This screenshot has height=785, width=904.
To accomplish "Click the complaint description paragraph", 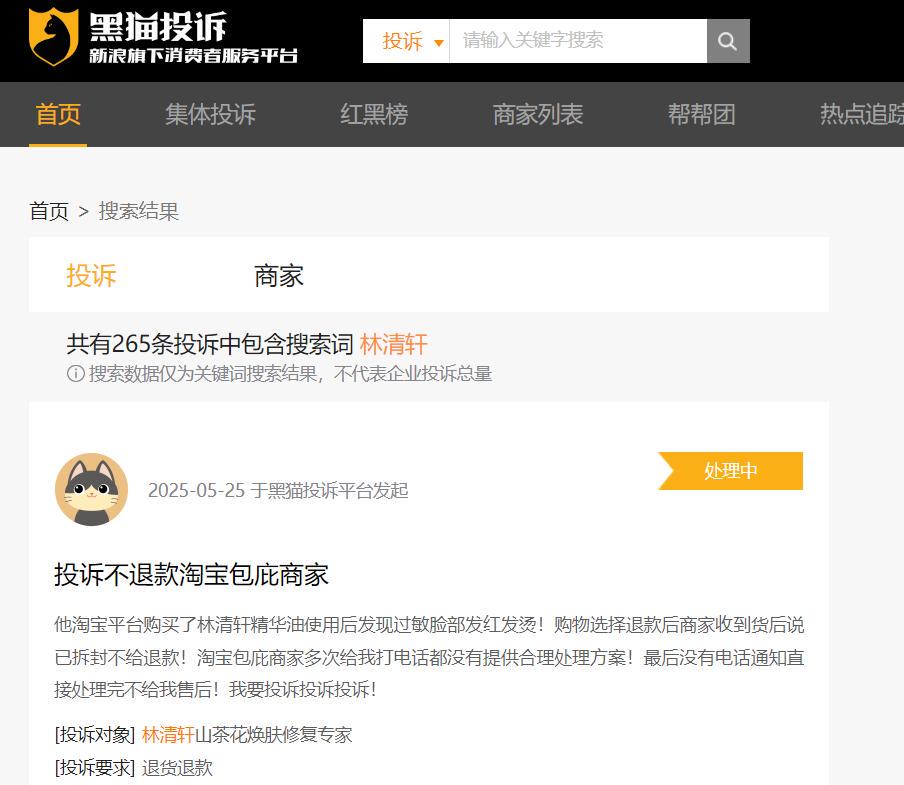I will pyautogui.click(x=429, y=657).
